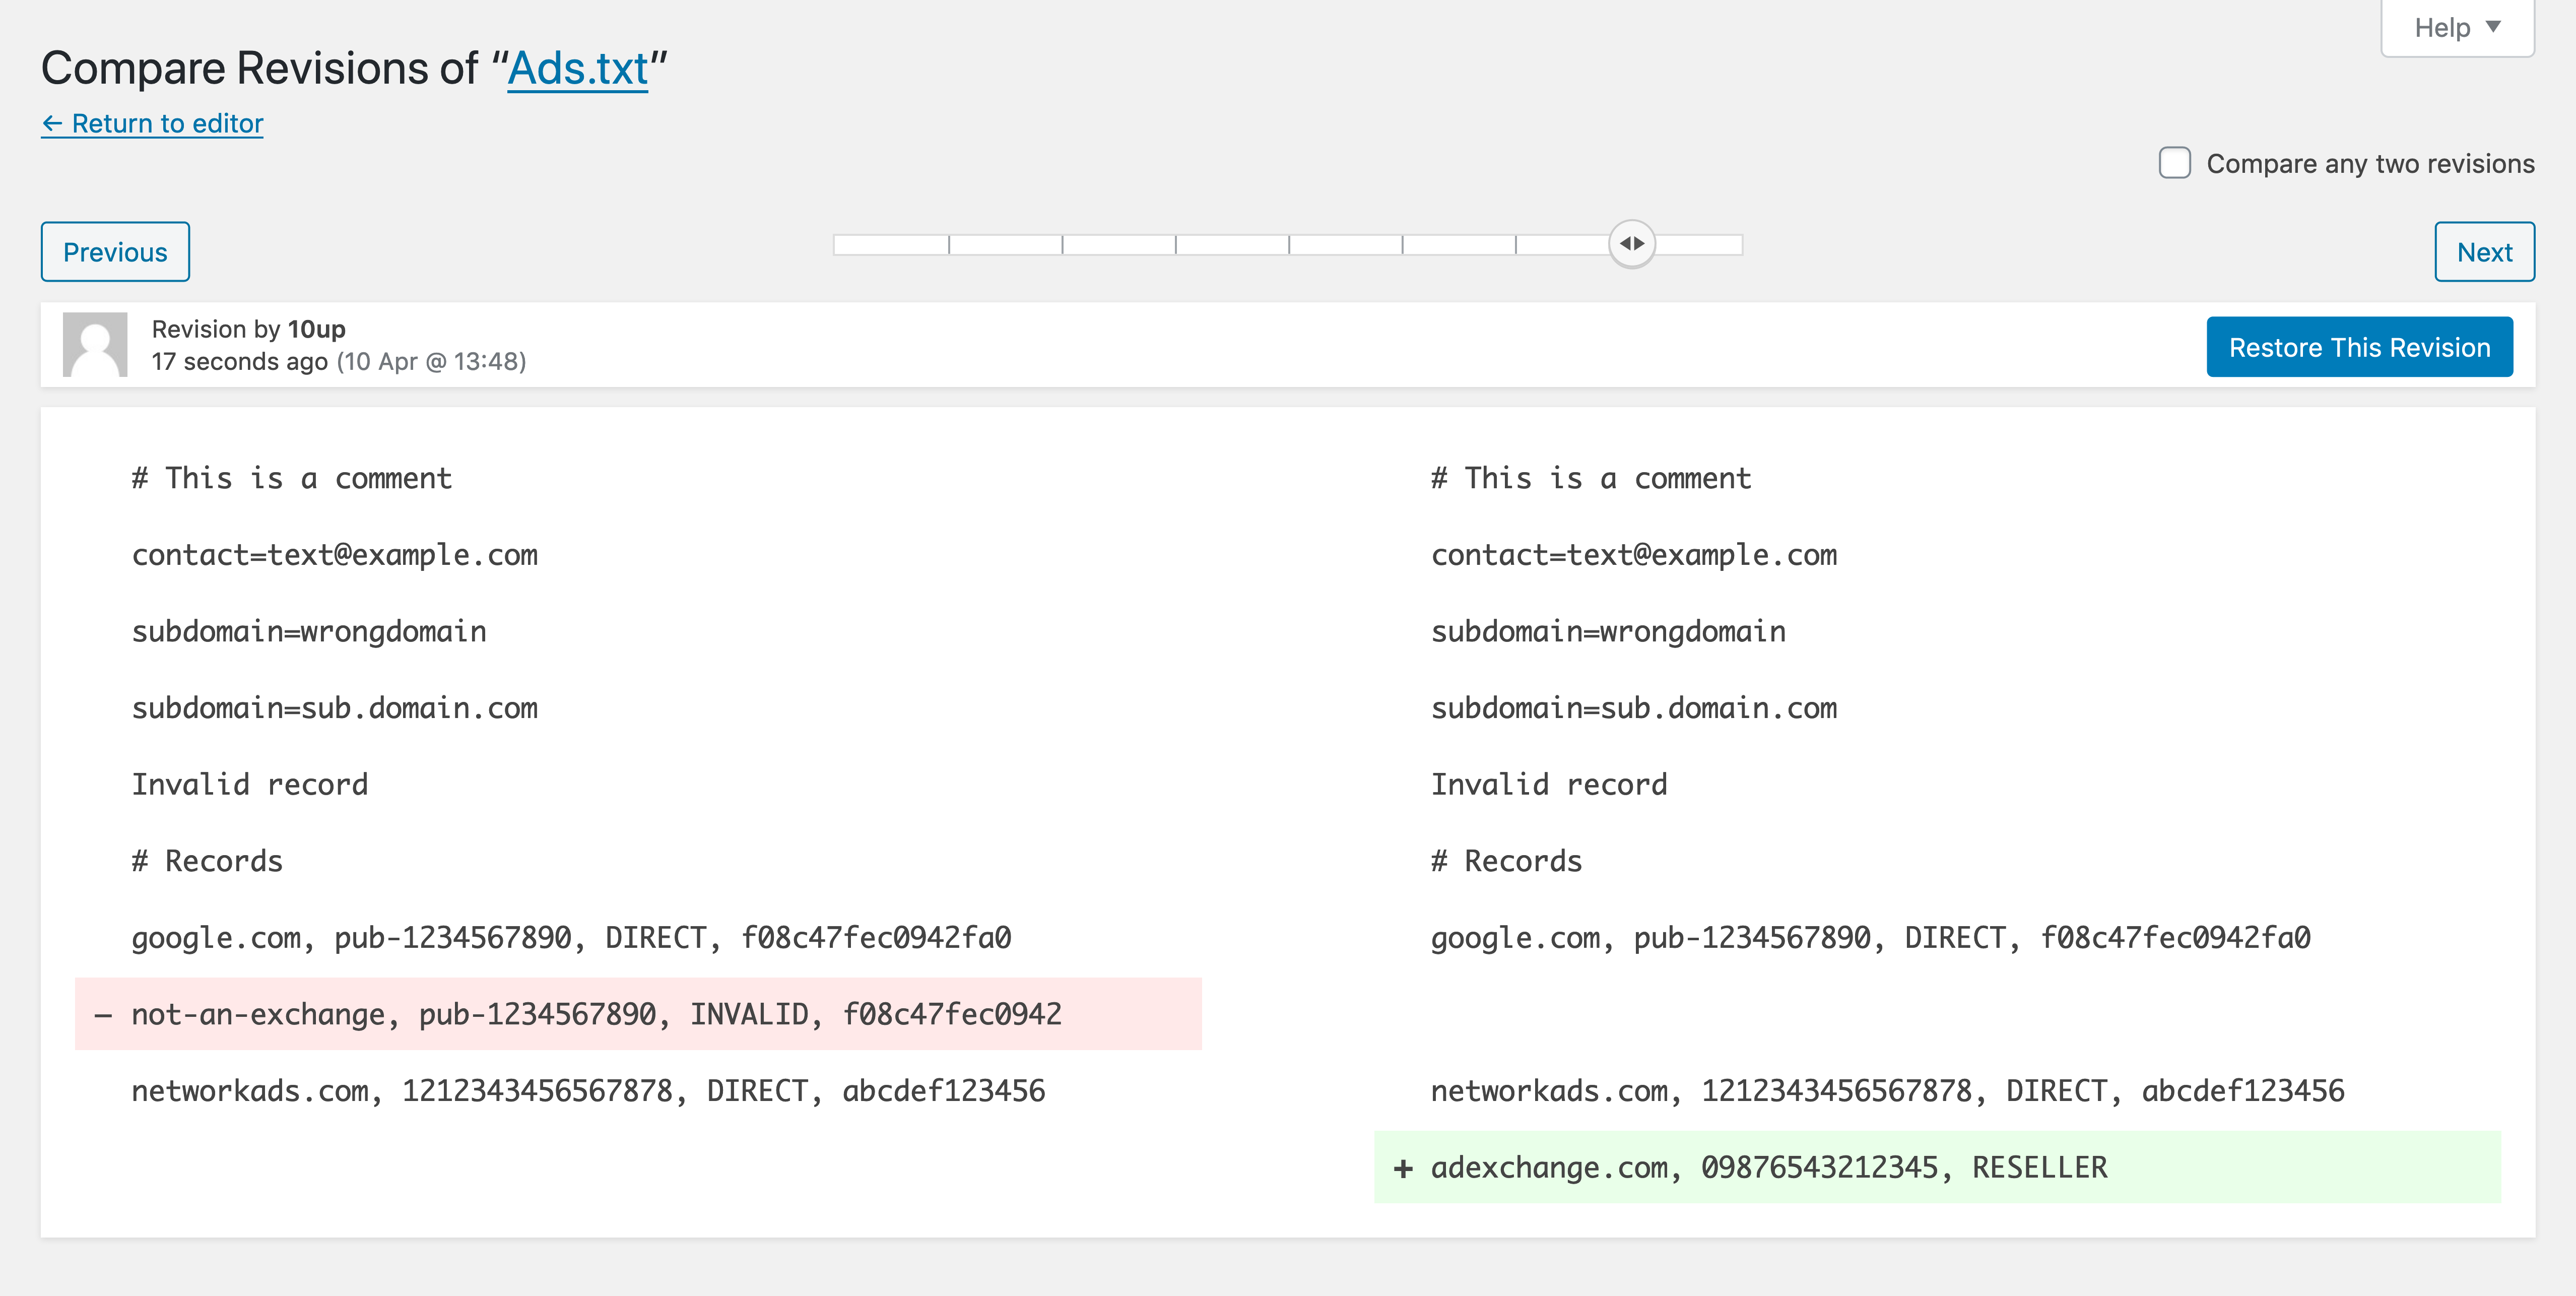The height and width of the screenshot is (1296, 2576).
Task: Click the removed not-an-exchange record line
Action: tap(596, 1014)
